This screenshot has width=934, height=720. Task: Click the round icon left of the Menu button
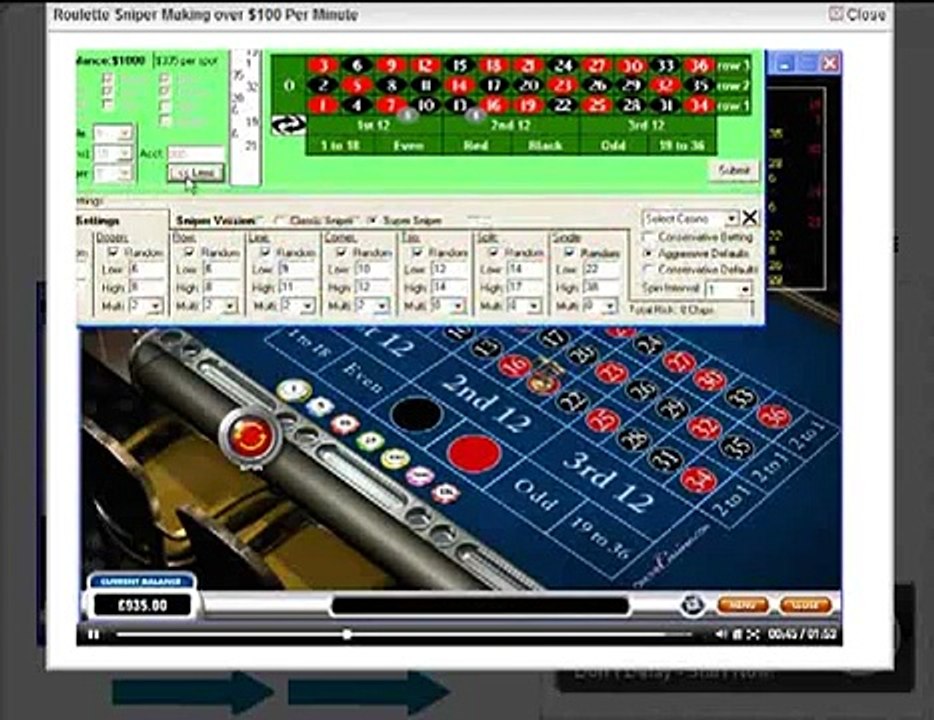(x=692, y=604)
